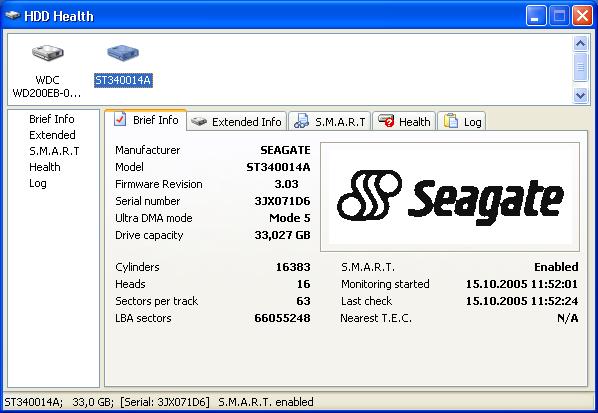Switch to the Extended Info tab
Image resolution: width=598 pixels, height=413 pixels.
pos(237,122)
